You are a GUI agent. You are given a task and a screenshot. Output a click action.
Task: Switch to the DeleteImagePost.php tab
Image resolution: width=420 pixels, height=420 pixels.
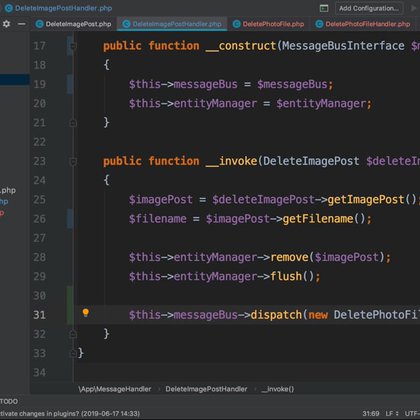74,24
